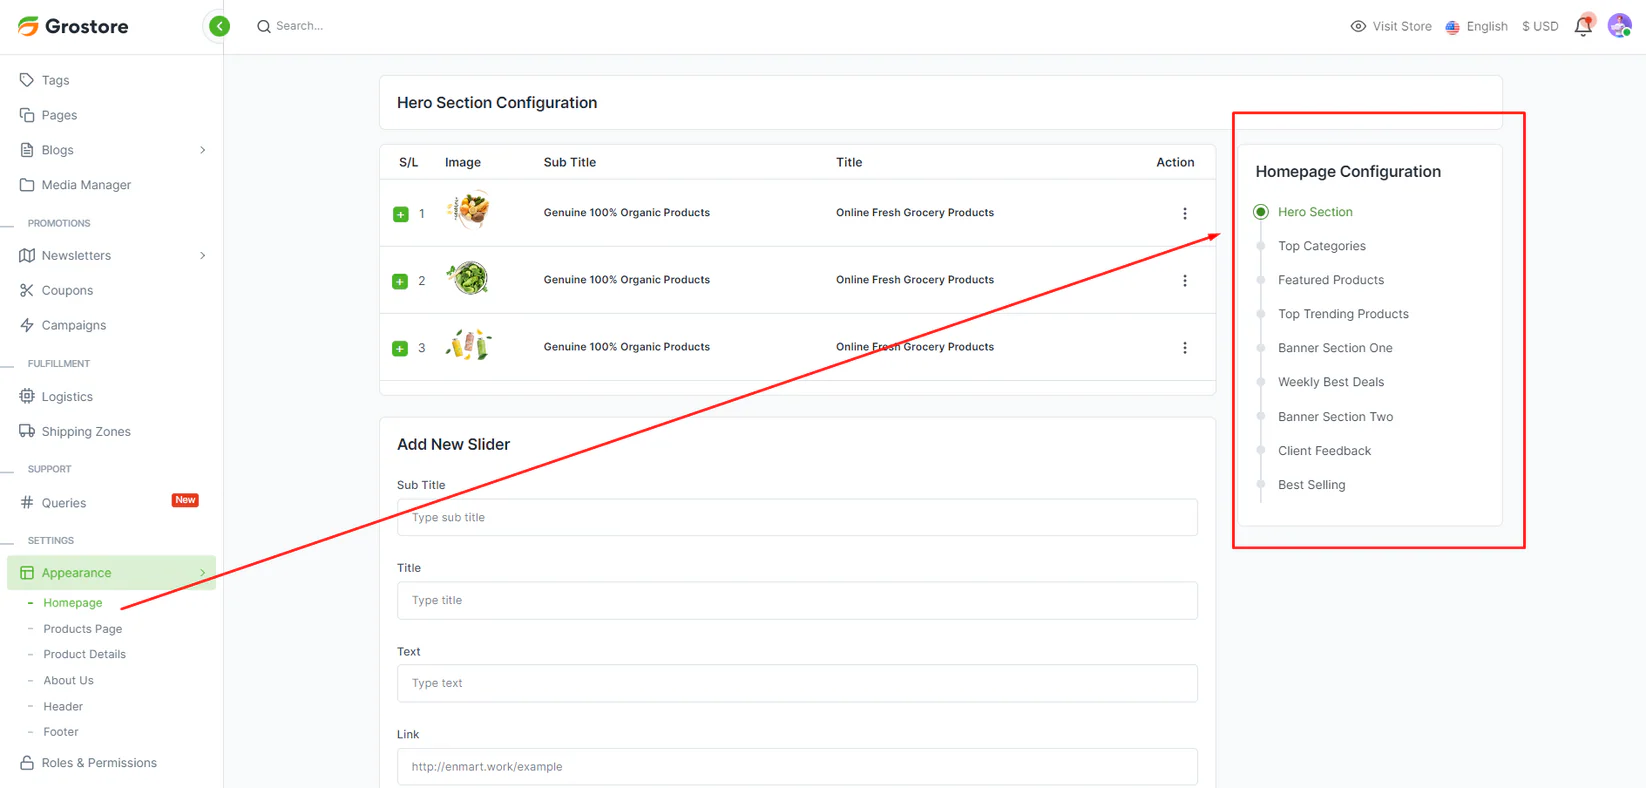Open the Products Page submenu item
Image resolution: width=1646 pixels, height=788 pixels.
tap(83, 629)
